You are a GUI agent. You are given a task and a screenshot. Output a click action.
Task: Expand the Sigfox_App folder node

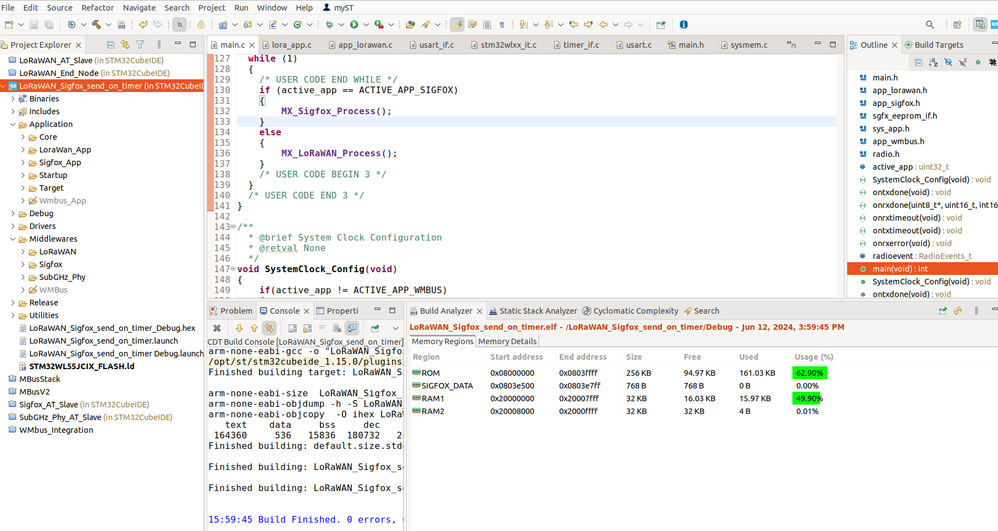coord(23,162)
